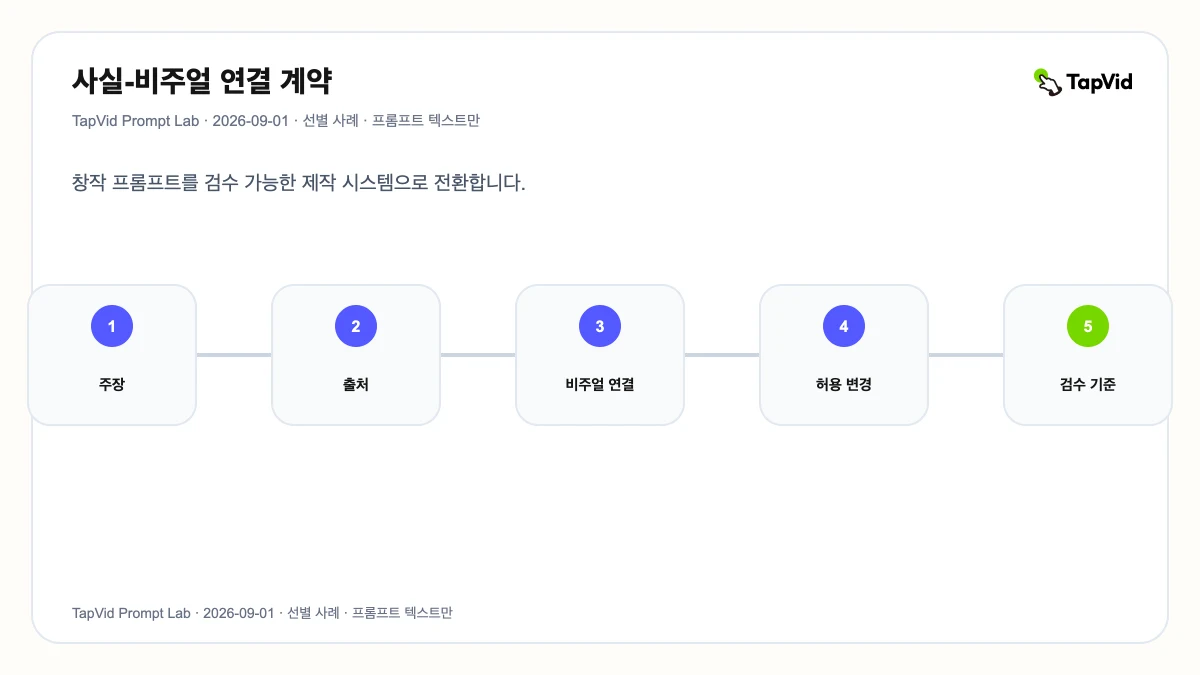
Task: Click connector line between steps 1 and 2
Action: coord(234,354)
